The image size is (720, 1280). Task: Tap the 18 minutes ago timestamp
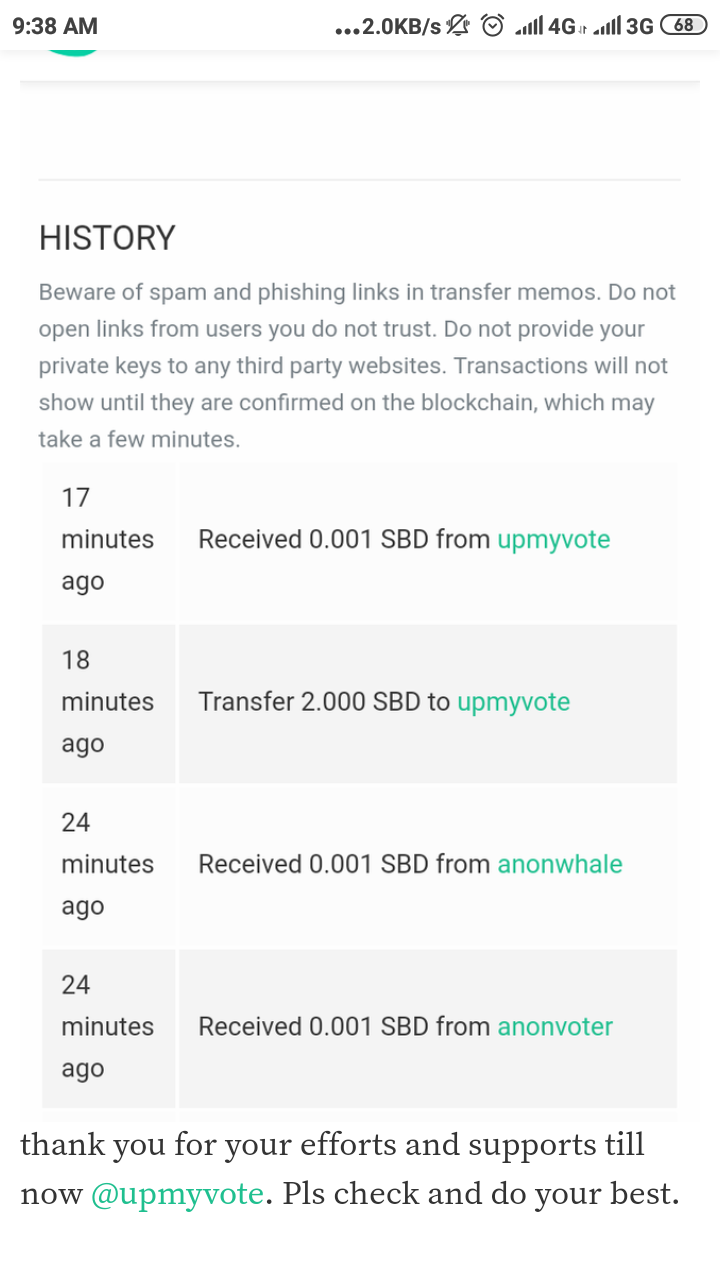107,702
